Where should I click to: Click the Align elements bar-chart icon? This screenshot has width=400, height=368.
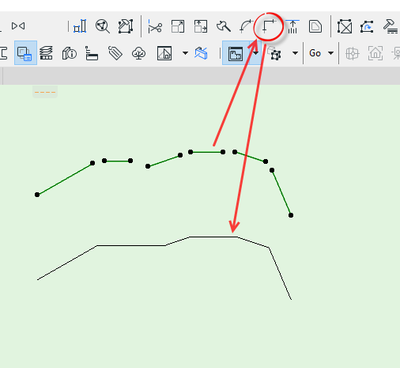click(x=80, y=26)
